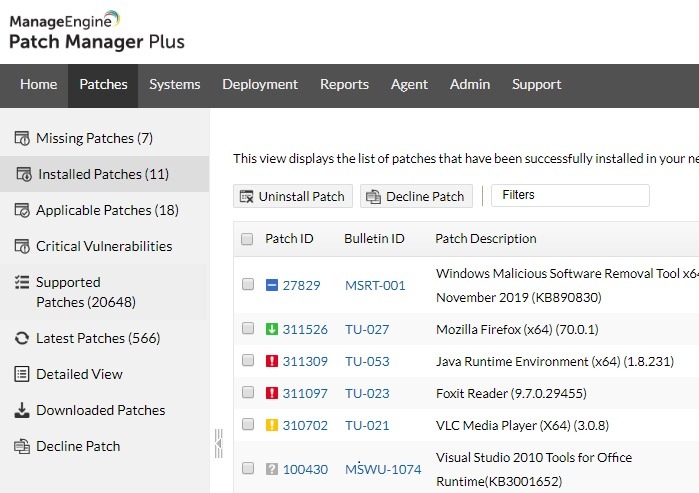Open patch ID 310702 link
This screenshot has height=493, width=699.
click(305, 426)
